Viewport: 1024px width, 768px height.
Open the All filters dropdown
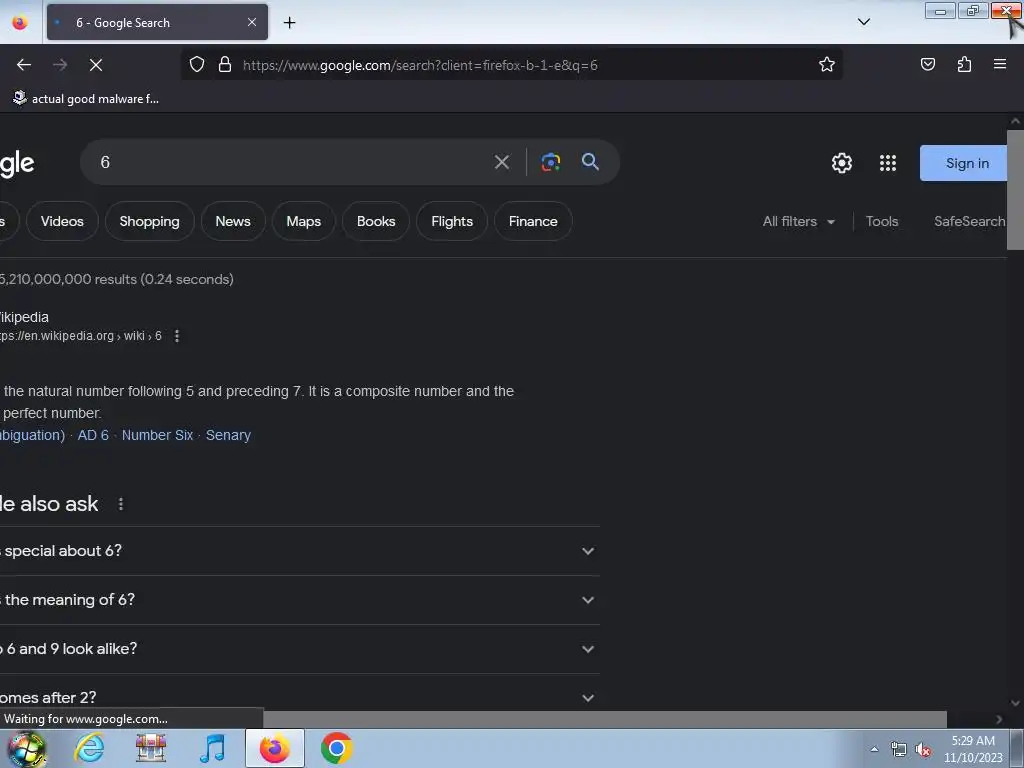(x=799, y=221)
